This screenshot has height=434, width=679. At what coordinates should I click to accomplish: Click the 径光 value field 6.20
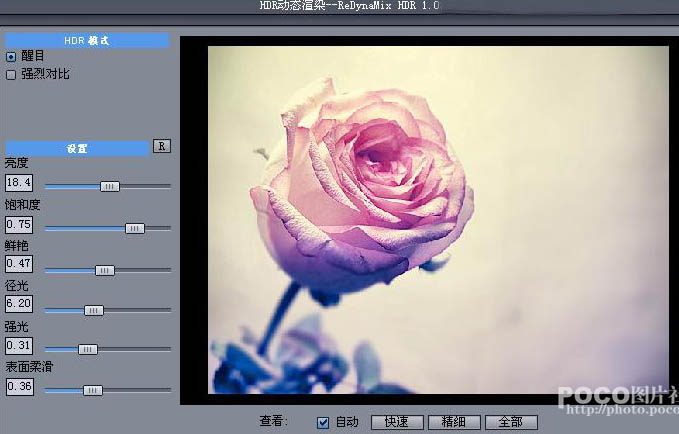coord(19,304)
